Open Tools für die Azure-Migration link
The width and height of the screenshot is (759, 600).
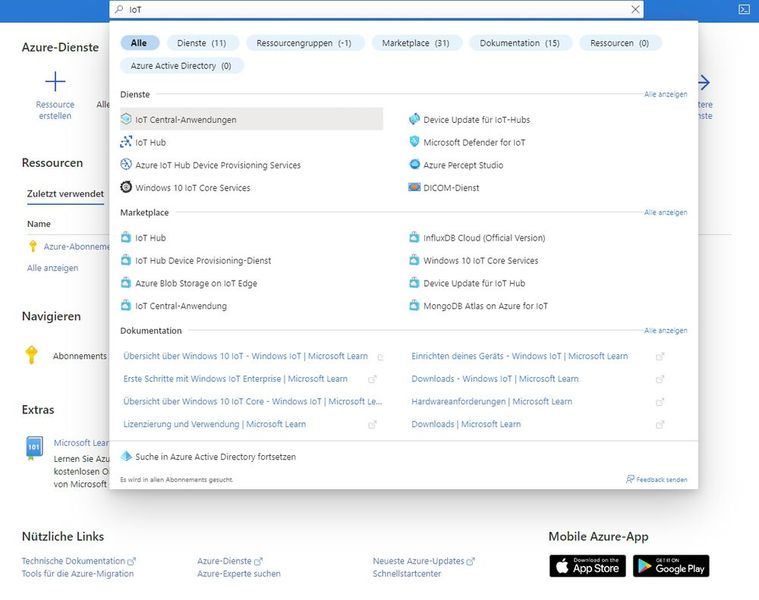(77, 573)
